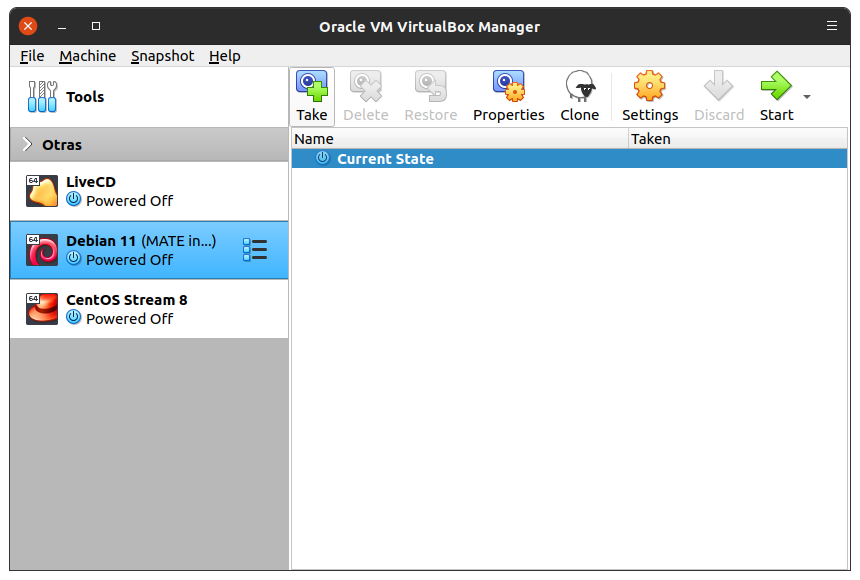Sort by the Name column header

click(x=458, y=139)
